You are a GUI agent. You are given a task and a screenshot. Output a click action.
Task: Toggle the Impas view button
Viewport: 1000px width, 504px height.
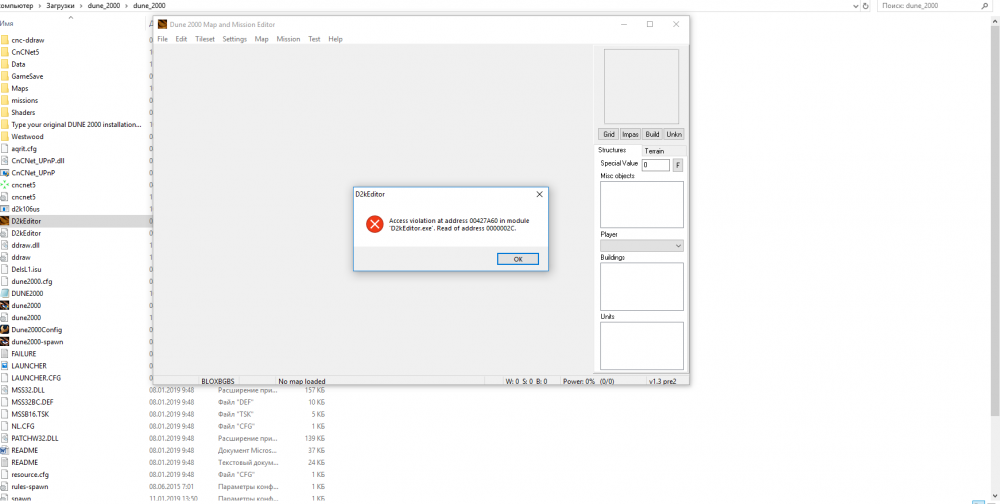[x=630, y=135]
